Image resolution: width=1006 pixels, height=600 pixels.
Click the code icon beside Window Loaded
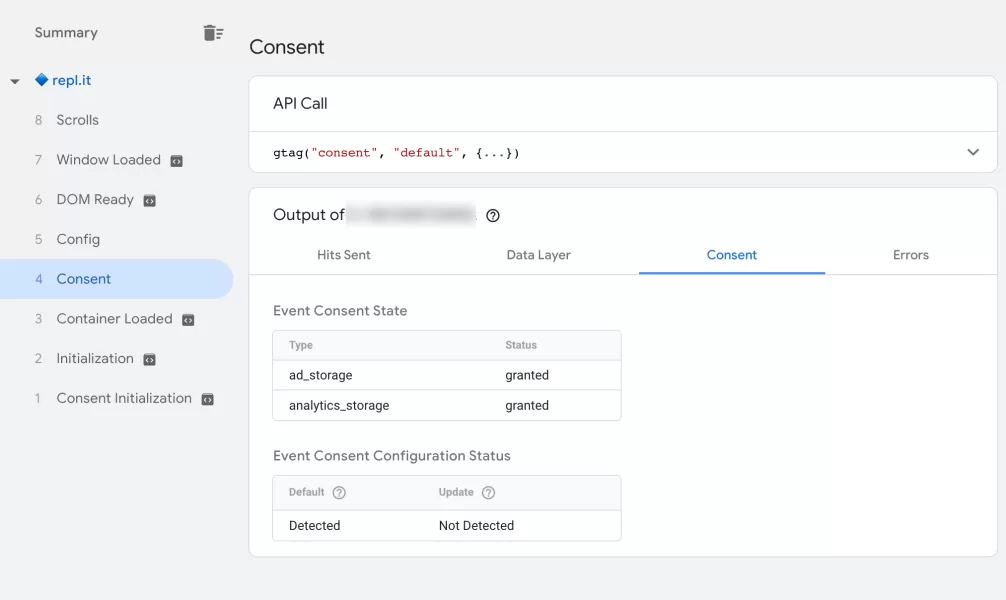tap(177, 161)
